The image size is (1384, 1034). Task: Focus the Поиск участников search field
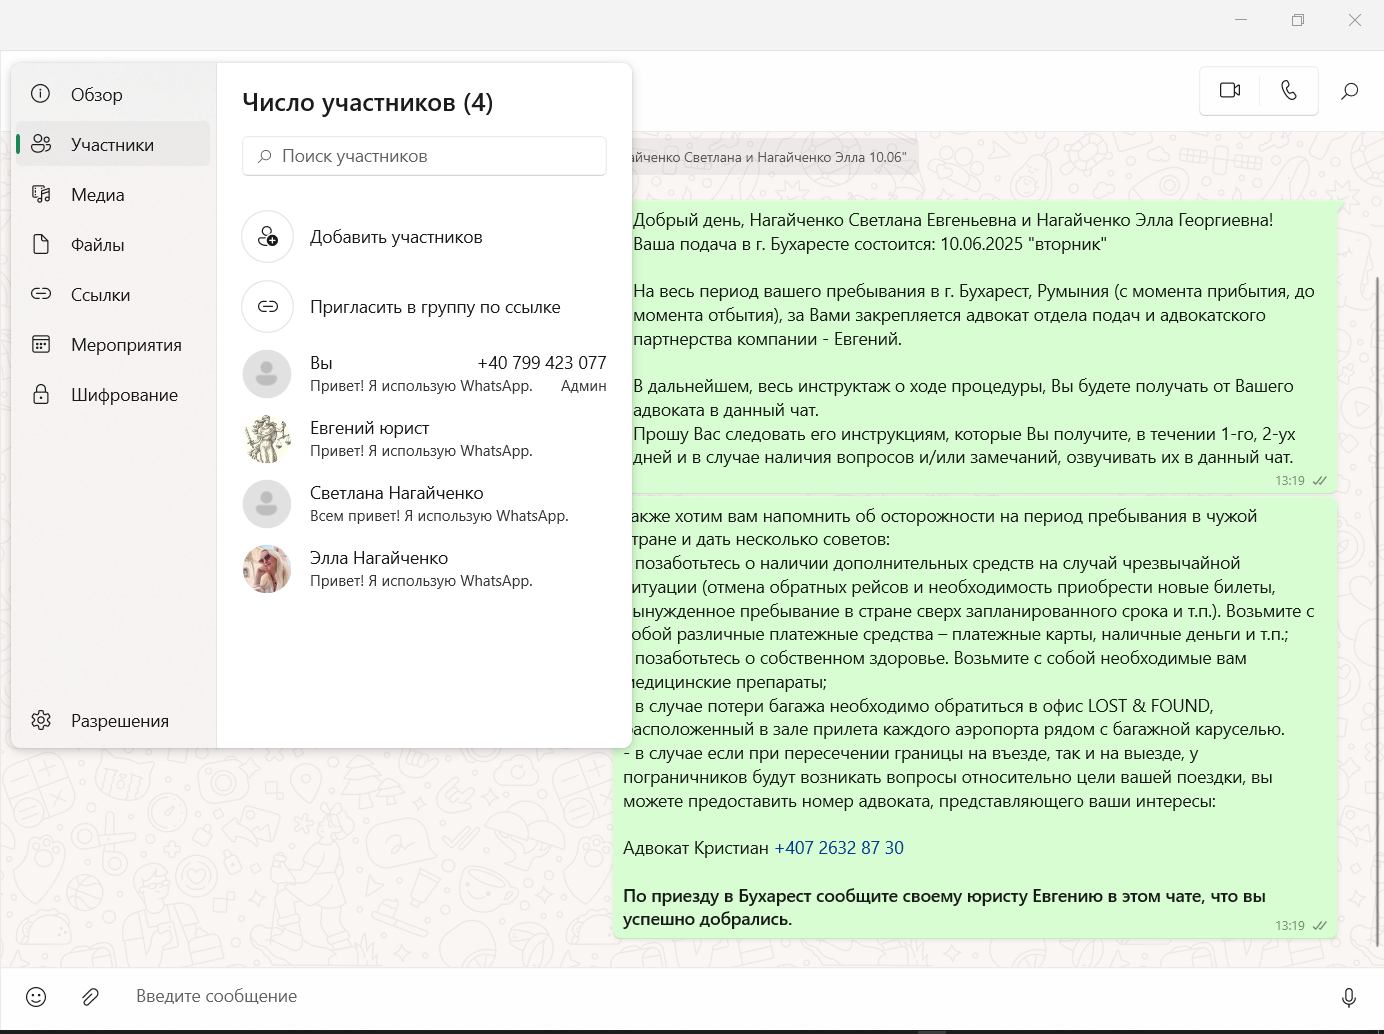424,156
